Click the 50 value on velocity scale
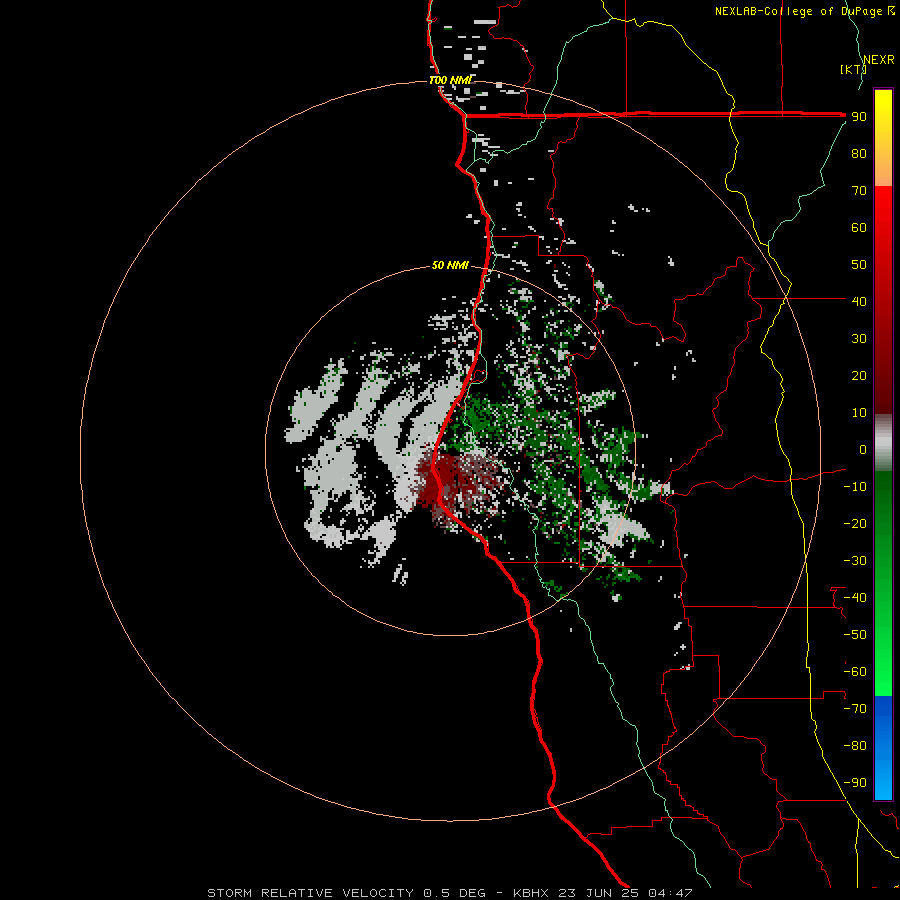The width and height of the screenshot is (900, 900). (859, 265)
